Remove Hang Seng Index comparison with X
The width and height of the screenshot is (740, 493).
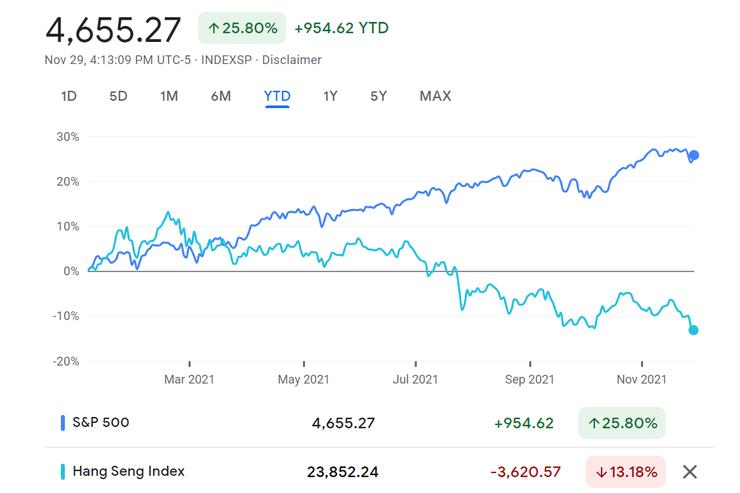(x=689, y=472)
